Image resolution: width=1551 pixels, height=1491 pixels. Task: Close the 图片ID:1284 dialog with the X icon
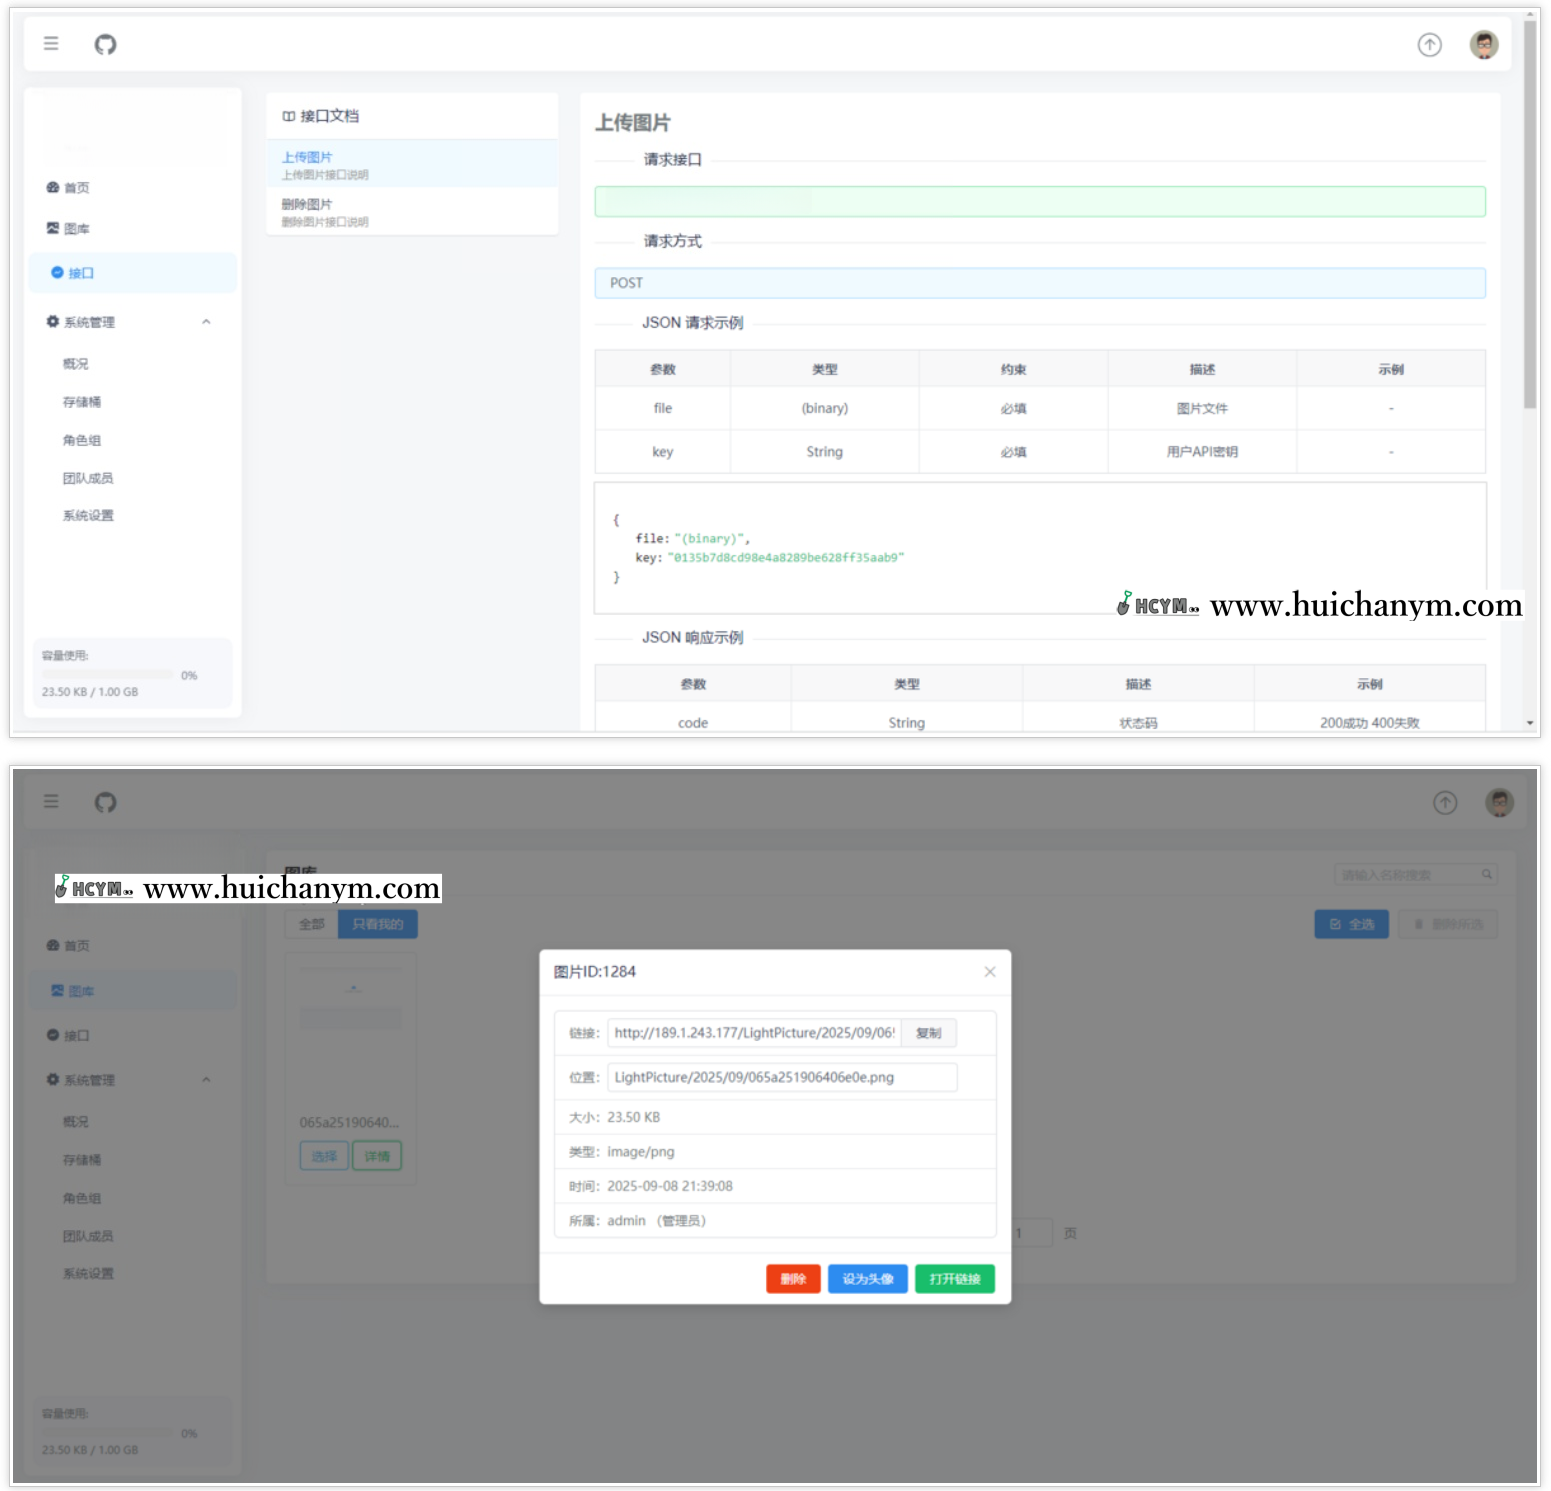[989, 972]
